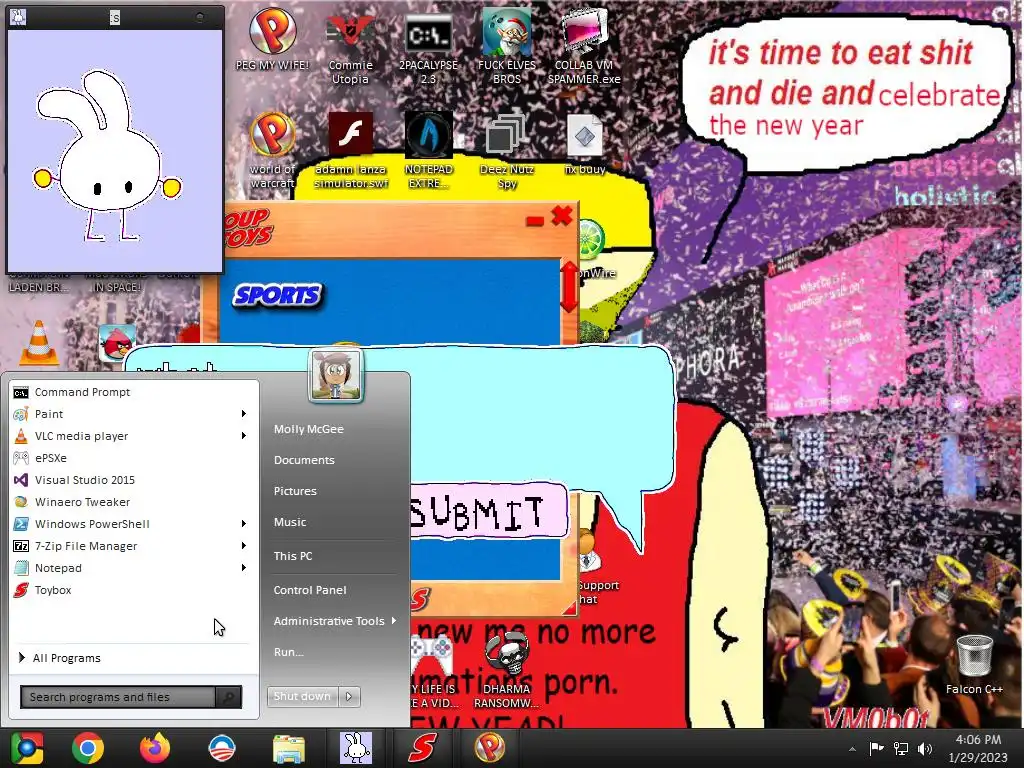Open Action Center flag tray icon
The image size is (1024, 768).
pyautogui.click(x=876, y=748)
